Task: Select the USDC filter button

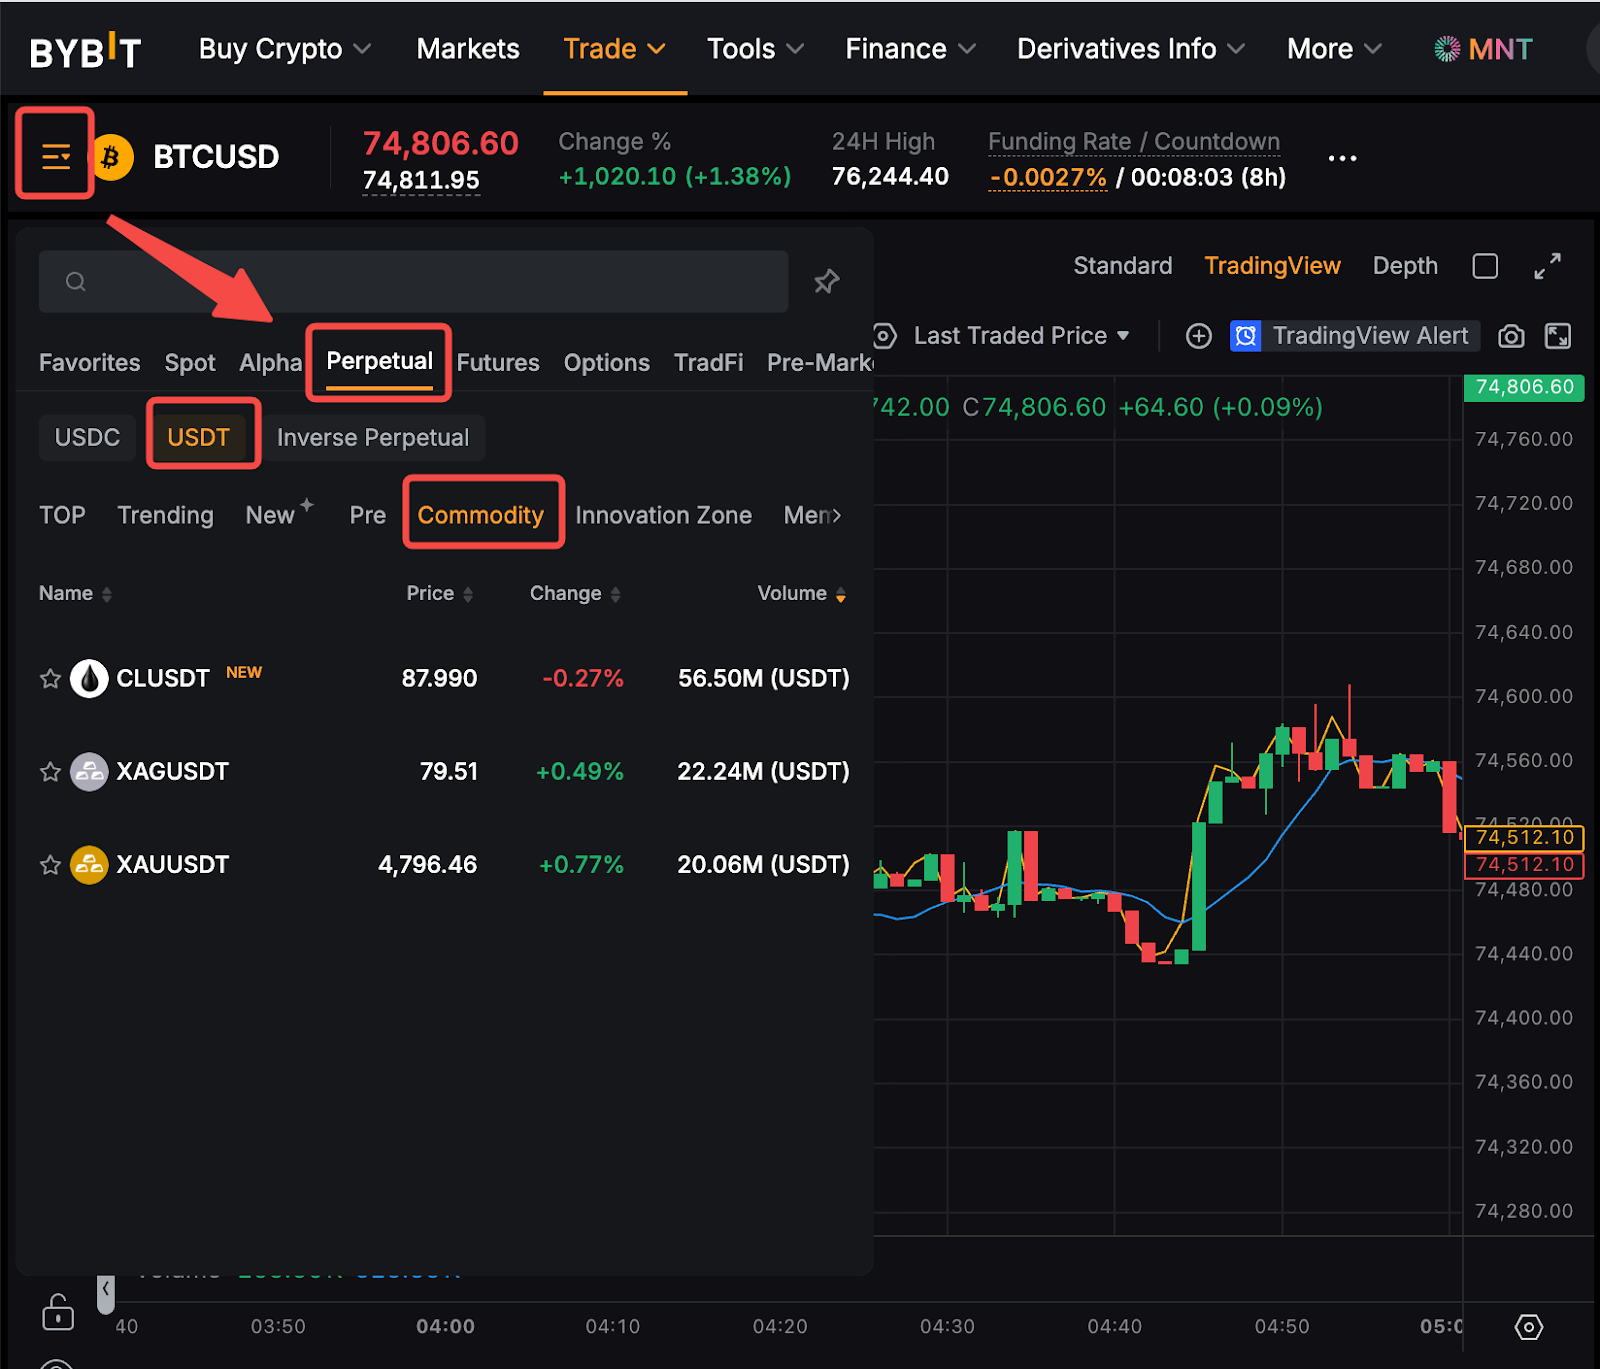Action: pyautogui.click(x=87, y=438)
